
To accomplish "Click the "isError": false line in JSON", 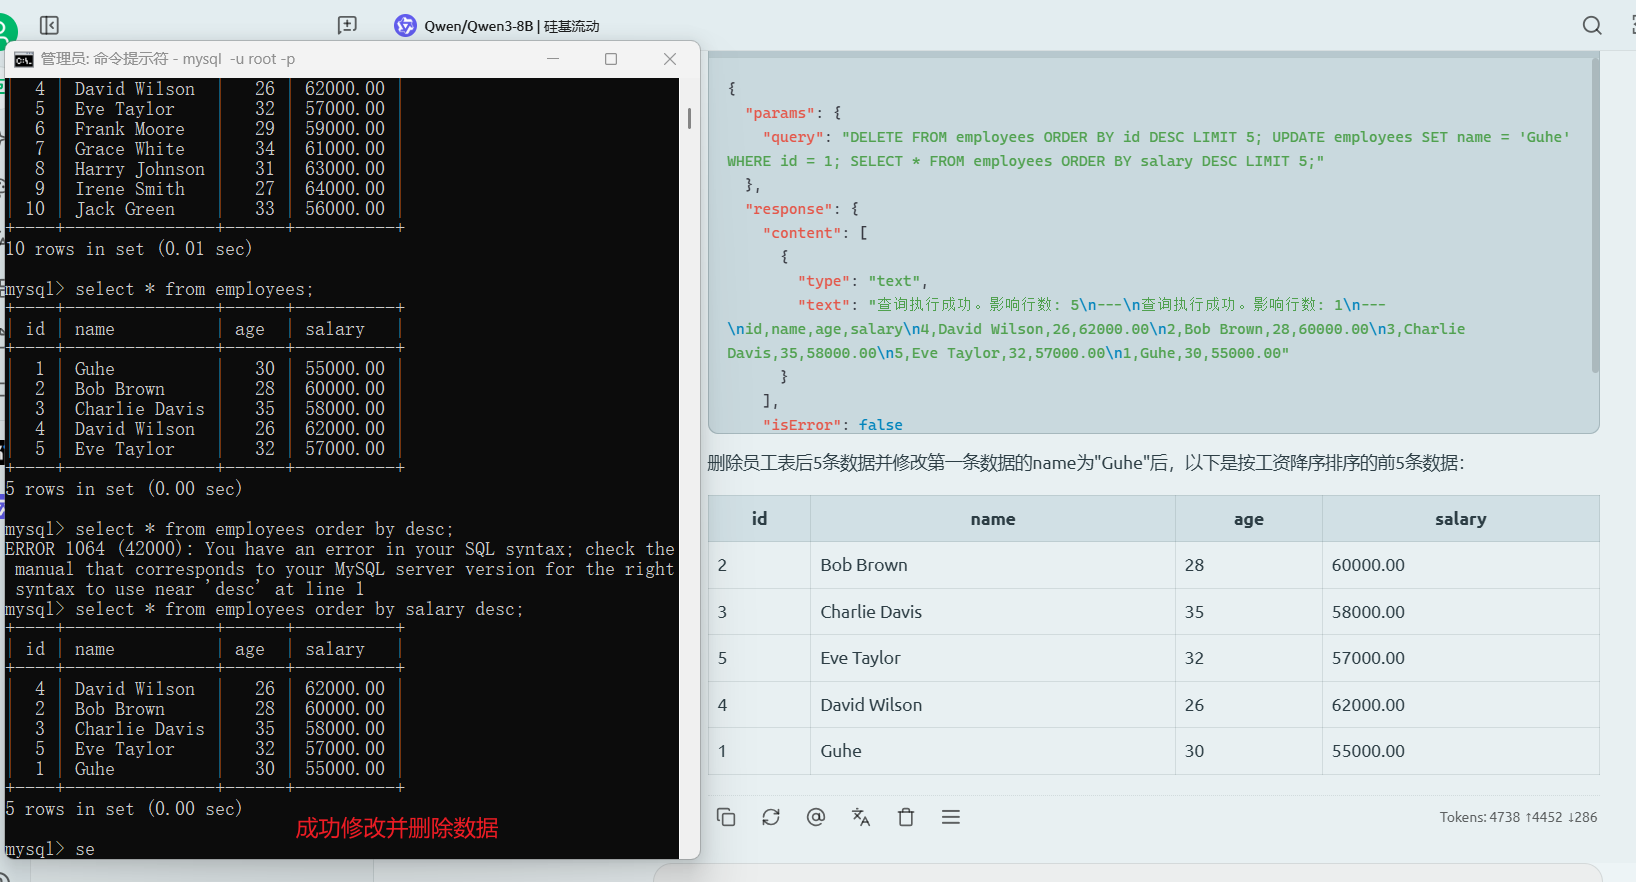I will coord(832,425).
